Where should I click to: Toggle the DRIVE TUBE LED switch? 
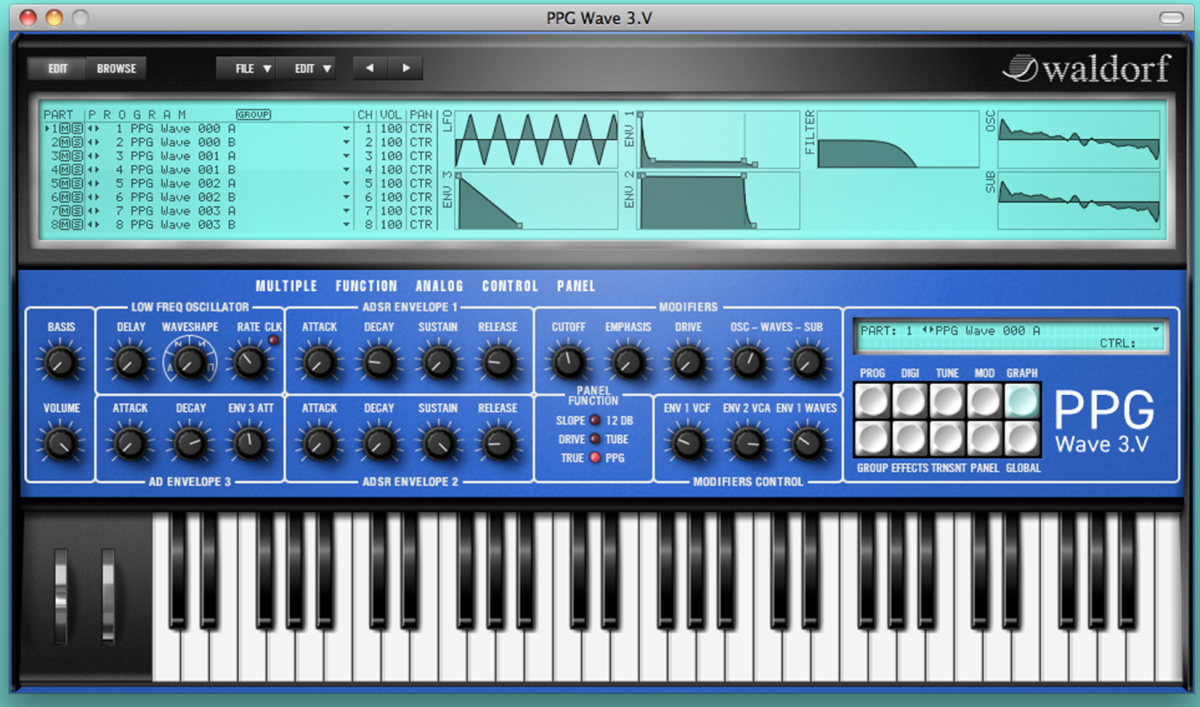595,439
